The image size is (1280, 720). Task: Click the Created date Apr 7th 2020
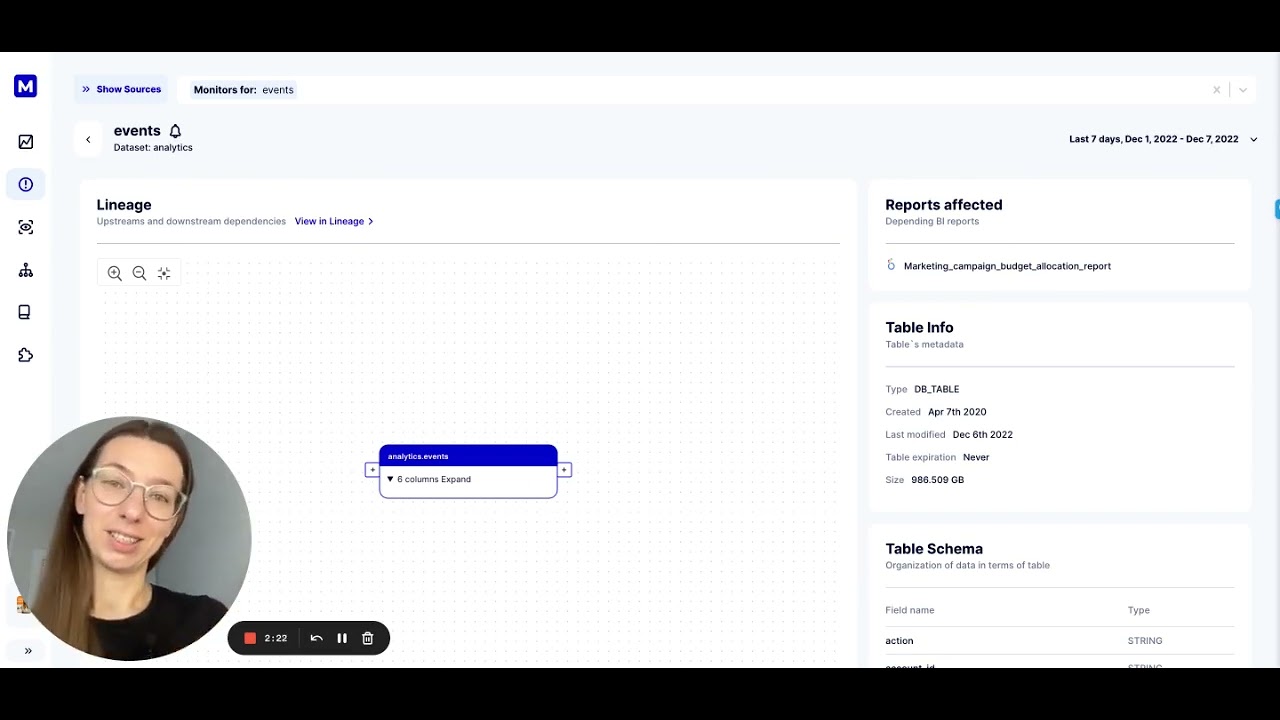coord(957,412)
